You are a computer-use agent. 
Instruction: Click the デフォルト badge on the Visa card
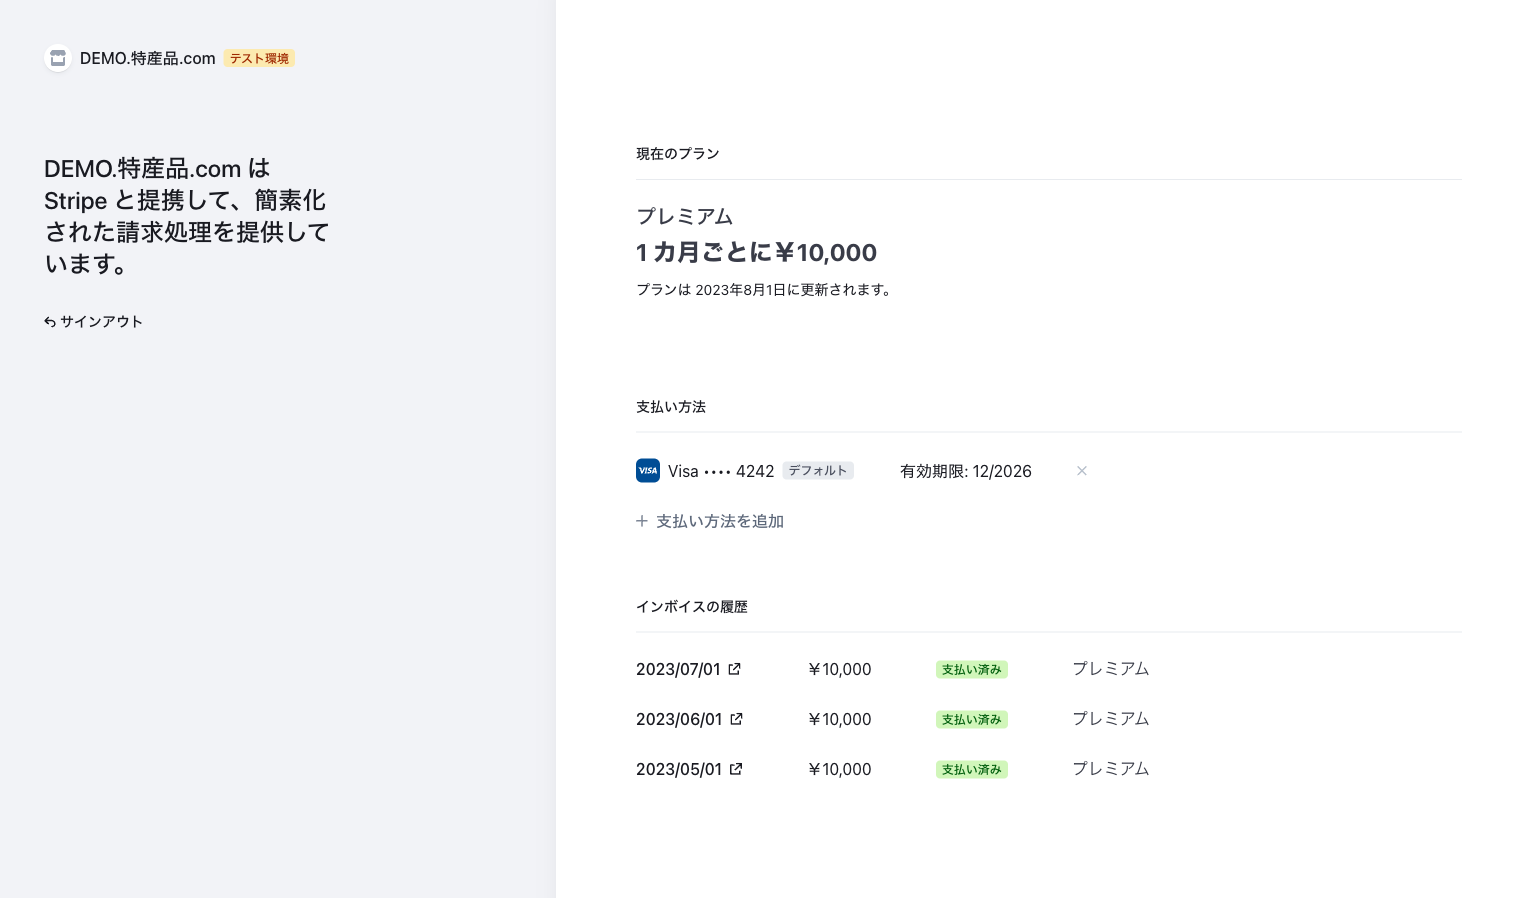pyautogui.click(x=817, y=470)
